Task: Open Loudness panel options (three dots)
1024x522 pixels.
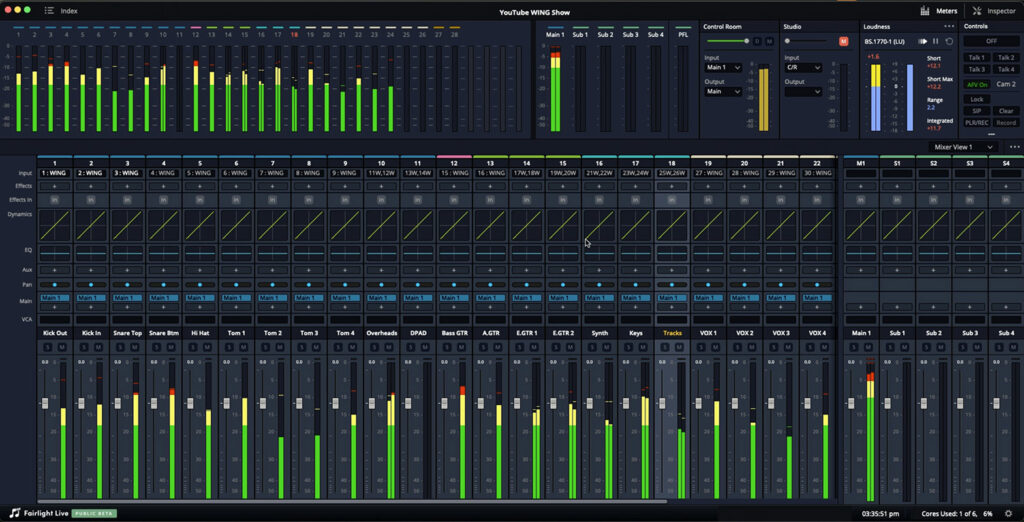Action: coord(948,26)
